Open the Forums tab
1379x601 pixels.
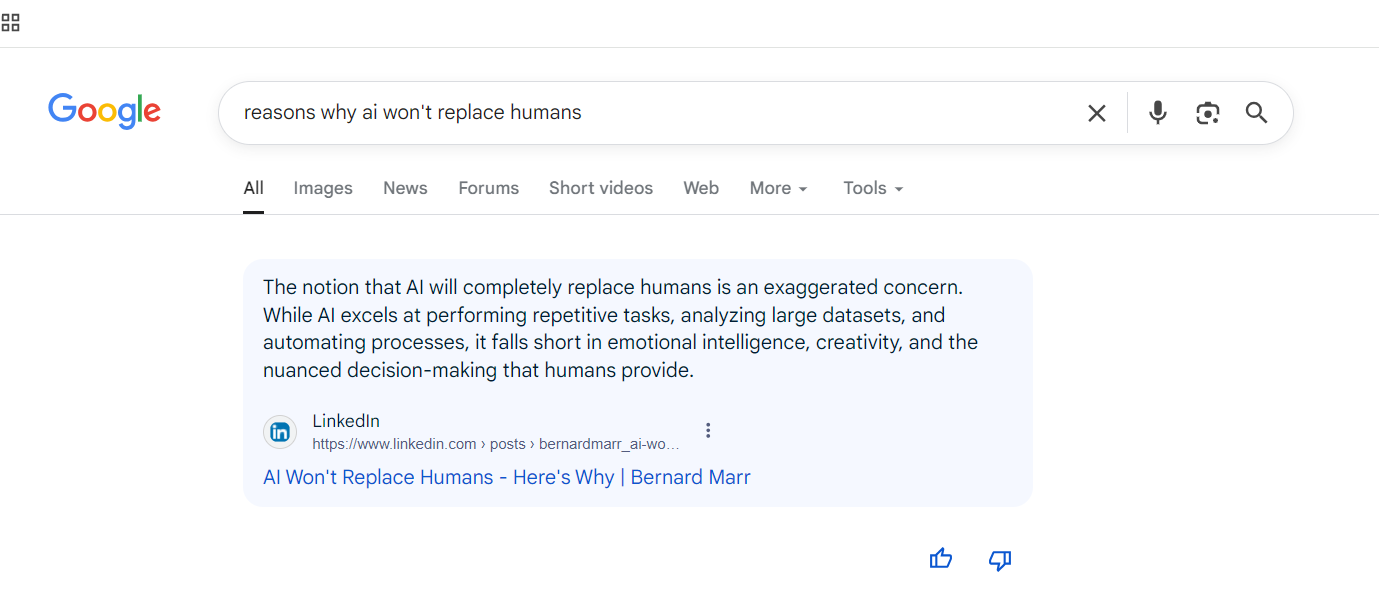pos(488,188)
